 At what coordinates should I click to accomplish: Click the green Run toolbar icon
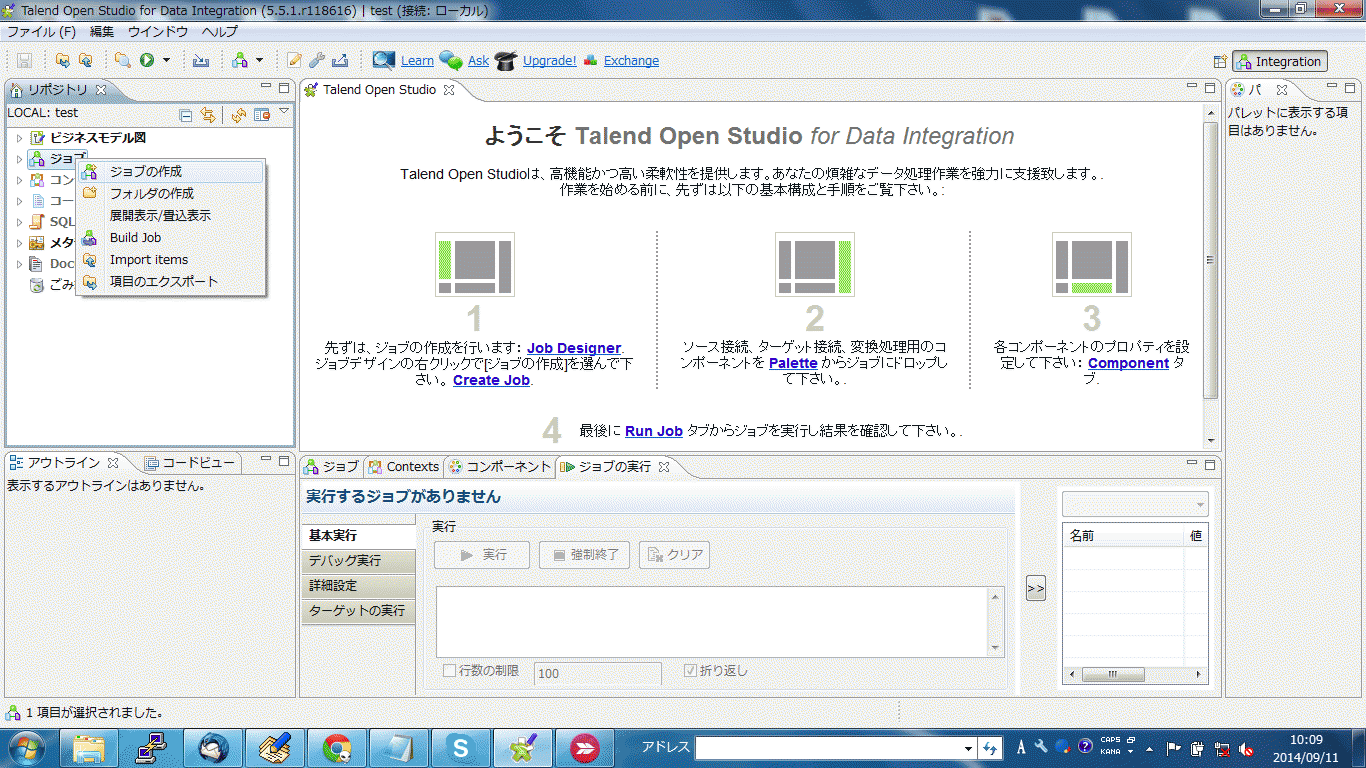pyautogui.click(x=147, y=61)
